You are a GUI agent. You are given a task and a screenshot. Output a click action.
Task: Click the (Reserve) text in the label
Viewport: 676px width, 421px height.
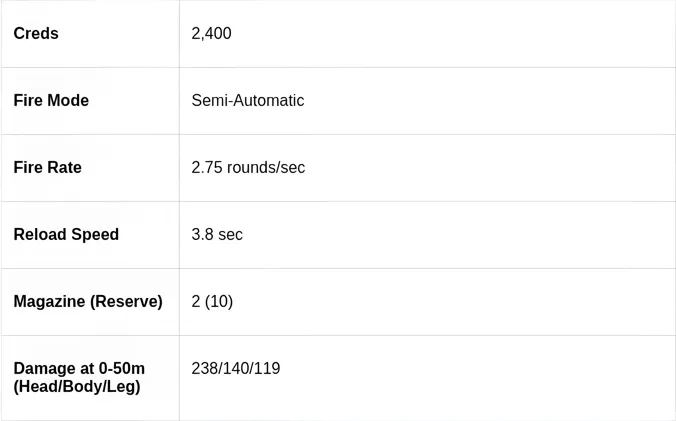(126, 302)
